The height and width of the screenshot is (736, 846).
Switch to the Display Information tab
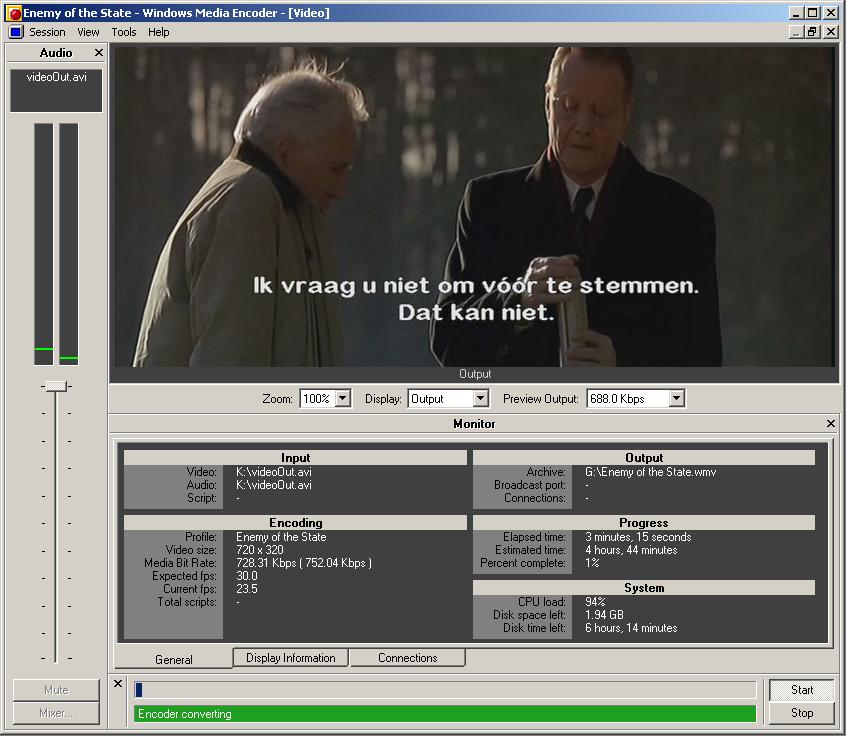(x=290, y=658)
